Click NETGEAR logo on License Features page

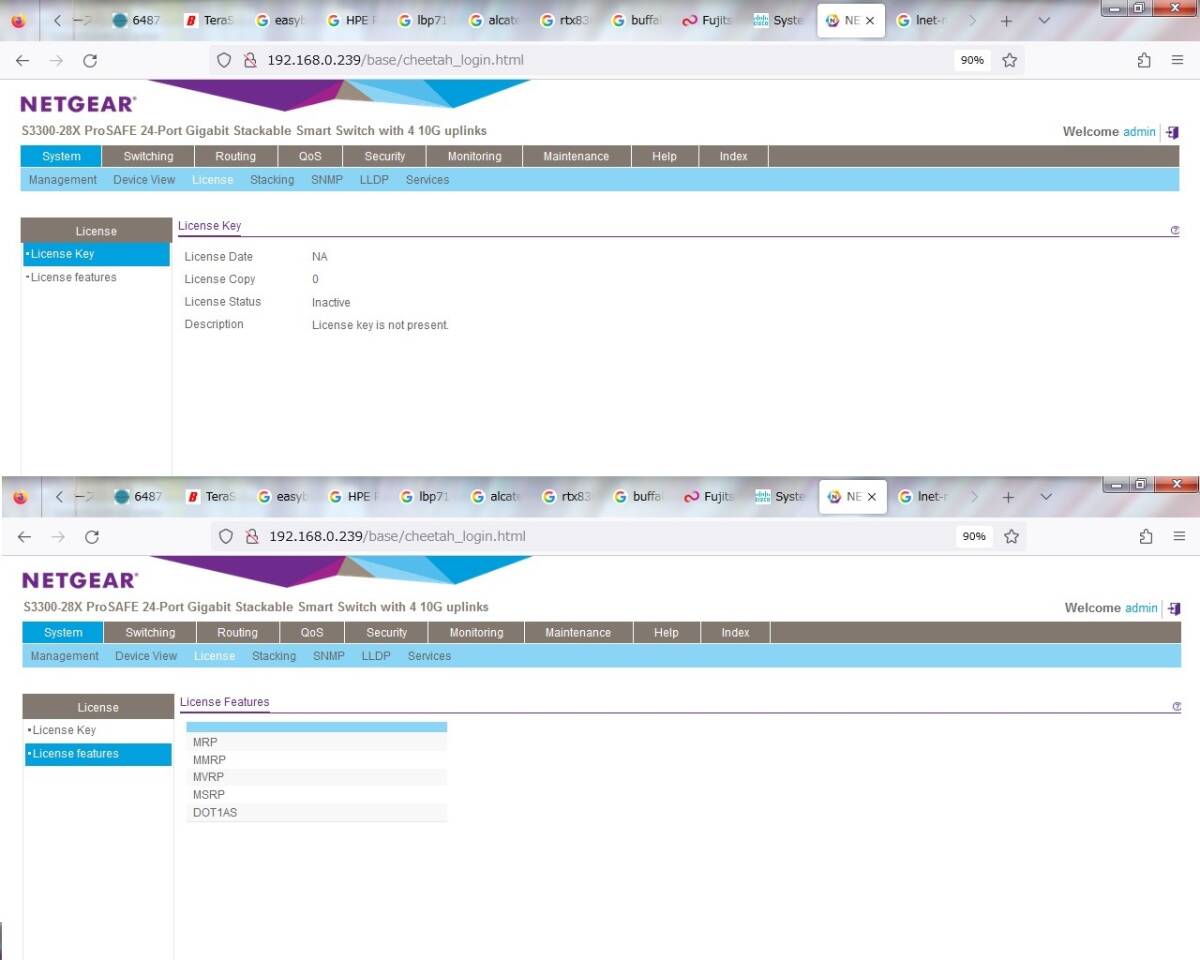pos(80,580)
